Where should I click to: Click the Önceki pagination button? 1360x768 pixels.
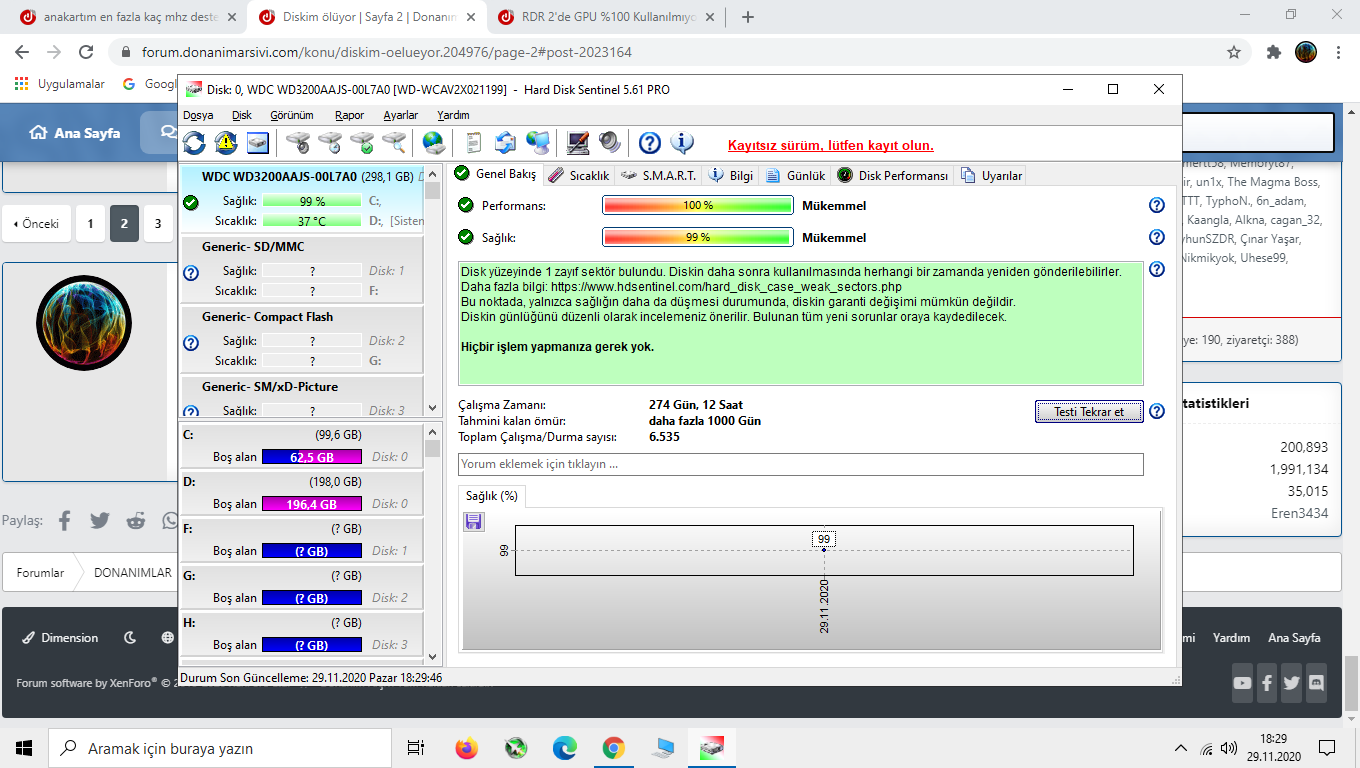tap(36, 224)
